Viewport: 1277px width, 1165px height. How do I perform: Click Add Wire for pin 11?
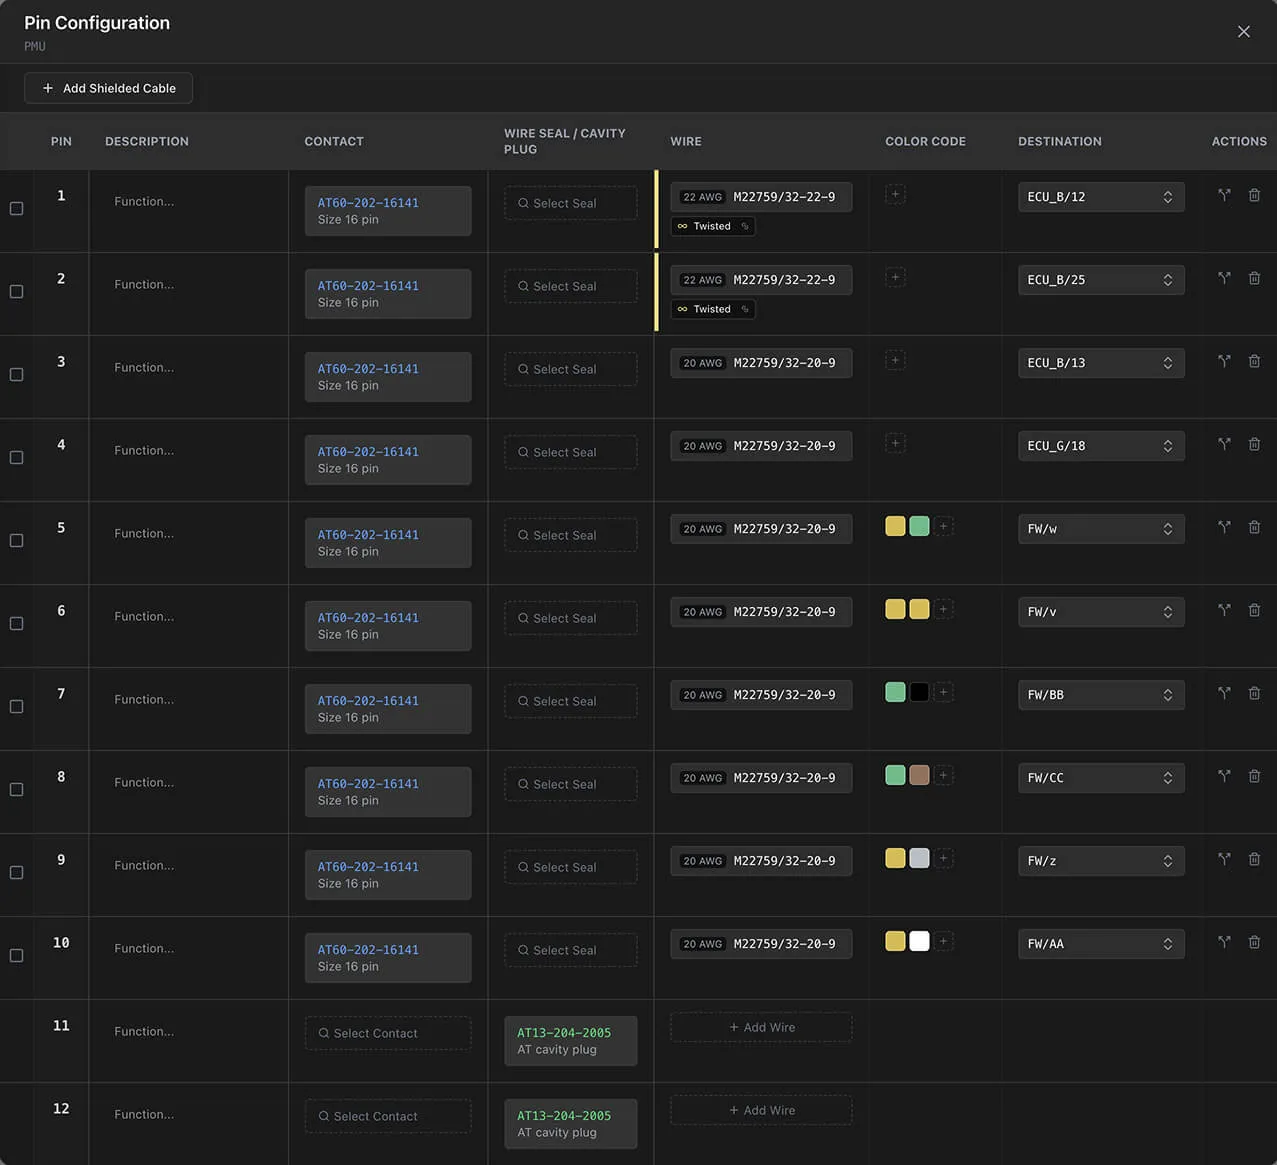761,1027
